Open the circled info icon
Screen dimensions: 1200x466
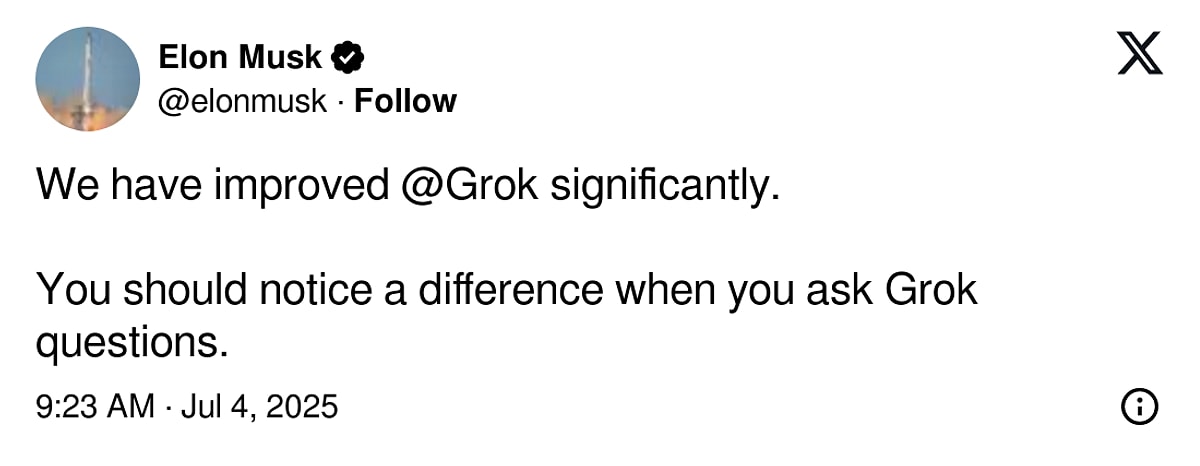coord(1140,406)
